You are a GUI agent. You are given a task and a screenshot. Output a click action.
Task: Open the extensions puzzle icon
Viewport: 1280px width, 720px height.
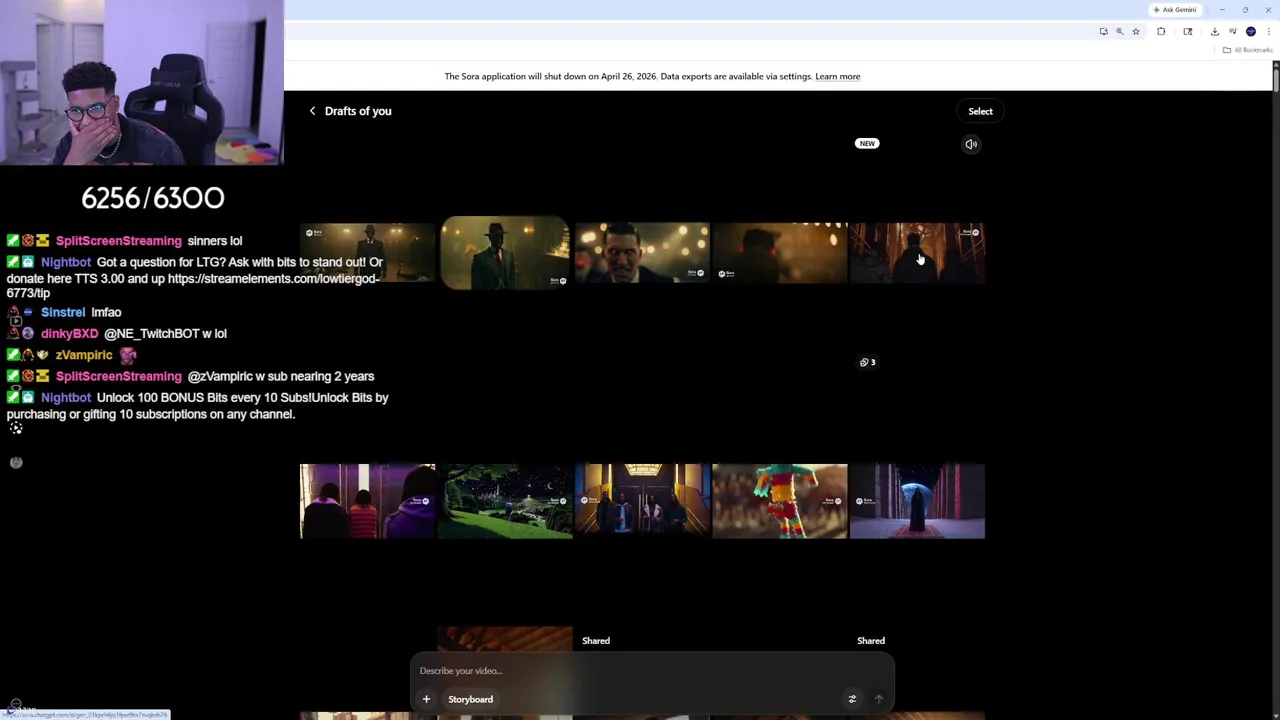pyautogui.click(x=1161, y=32)
